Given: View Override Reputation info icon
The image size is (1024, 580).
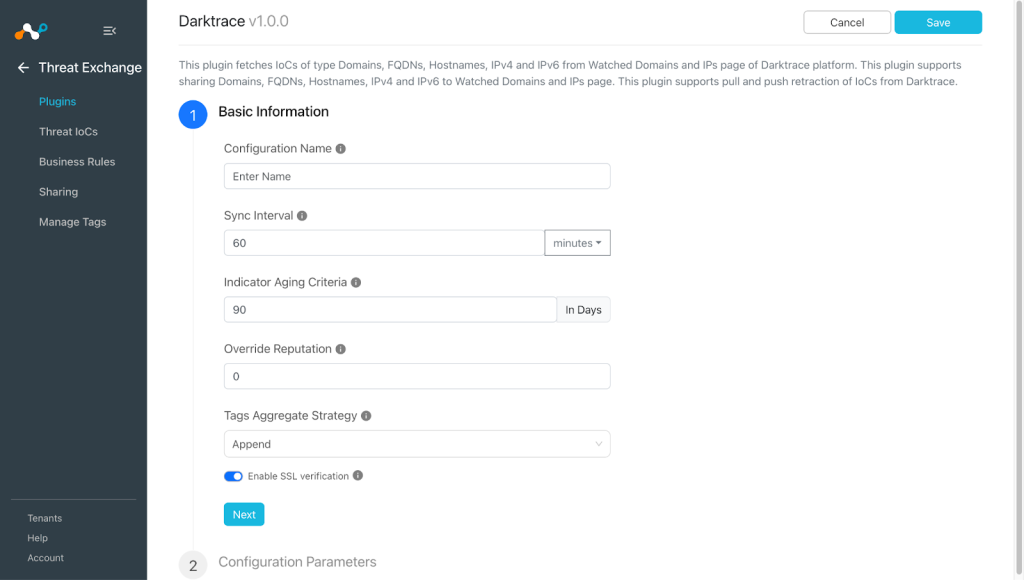Looking at the screenshot, I should pyautogui.click(x=341, y=349).
